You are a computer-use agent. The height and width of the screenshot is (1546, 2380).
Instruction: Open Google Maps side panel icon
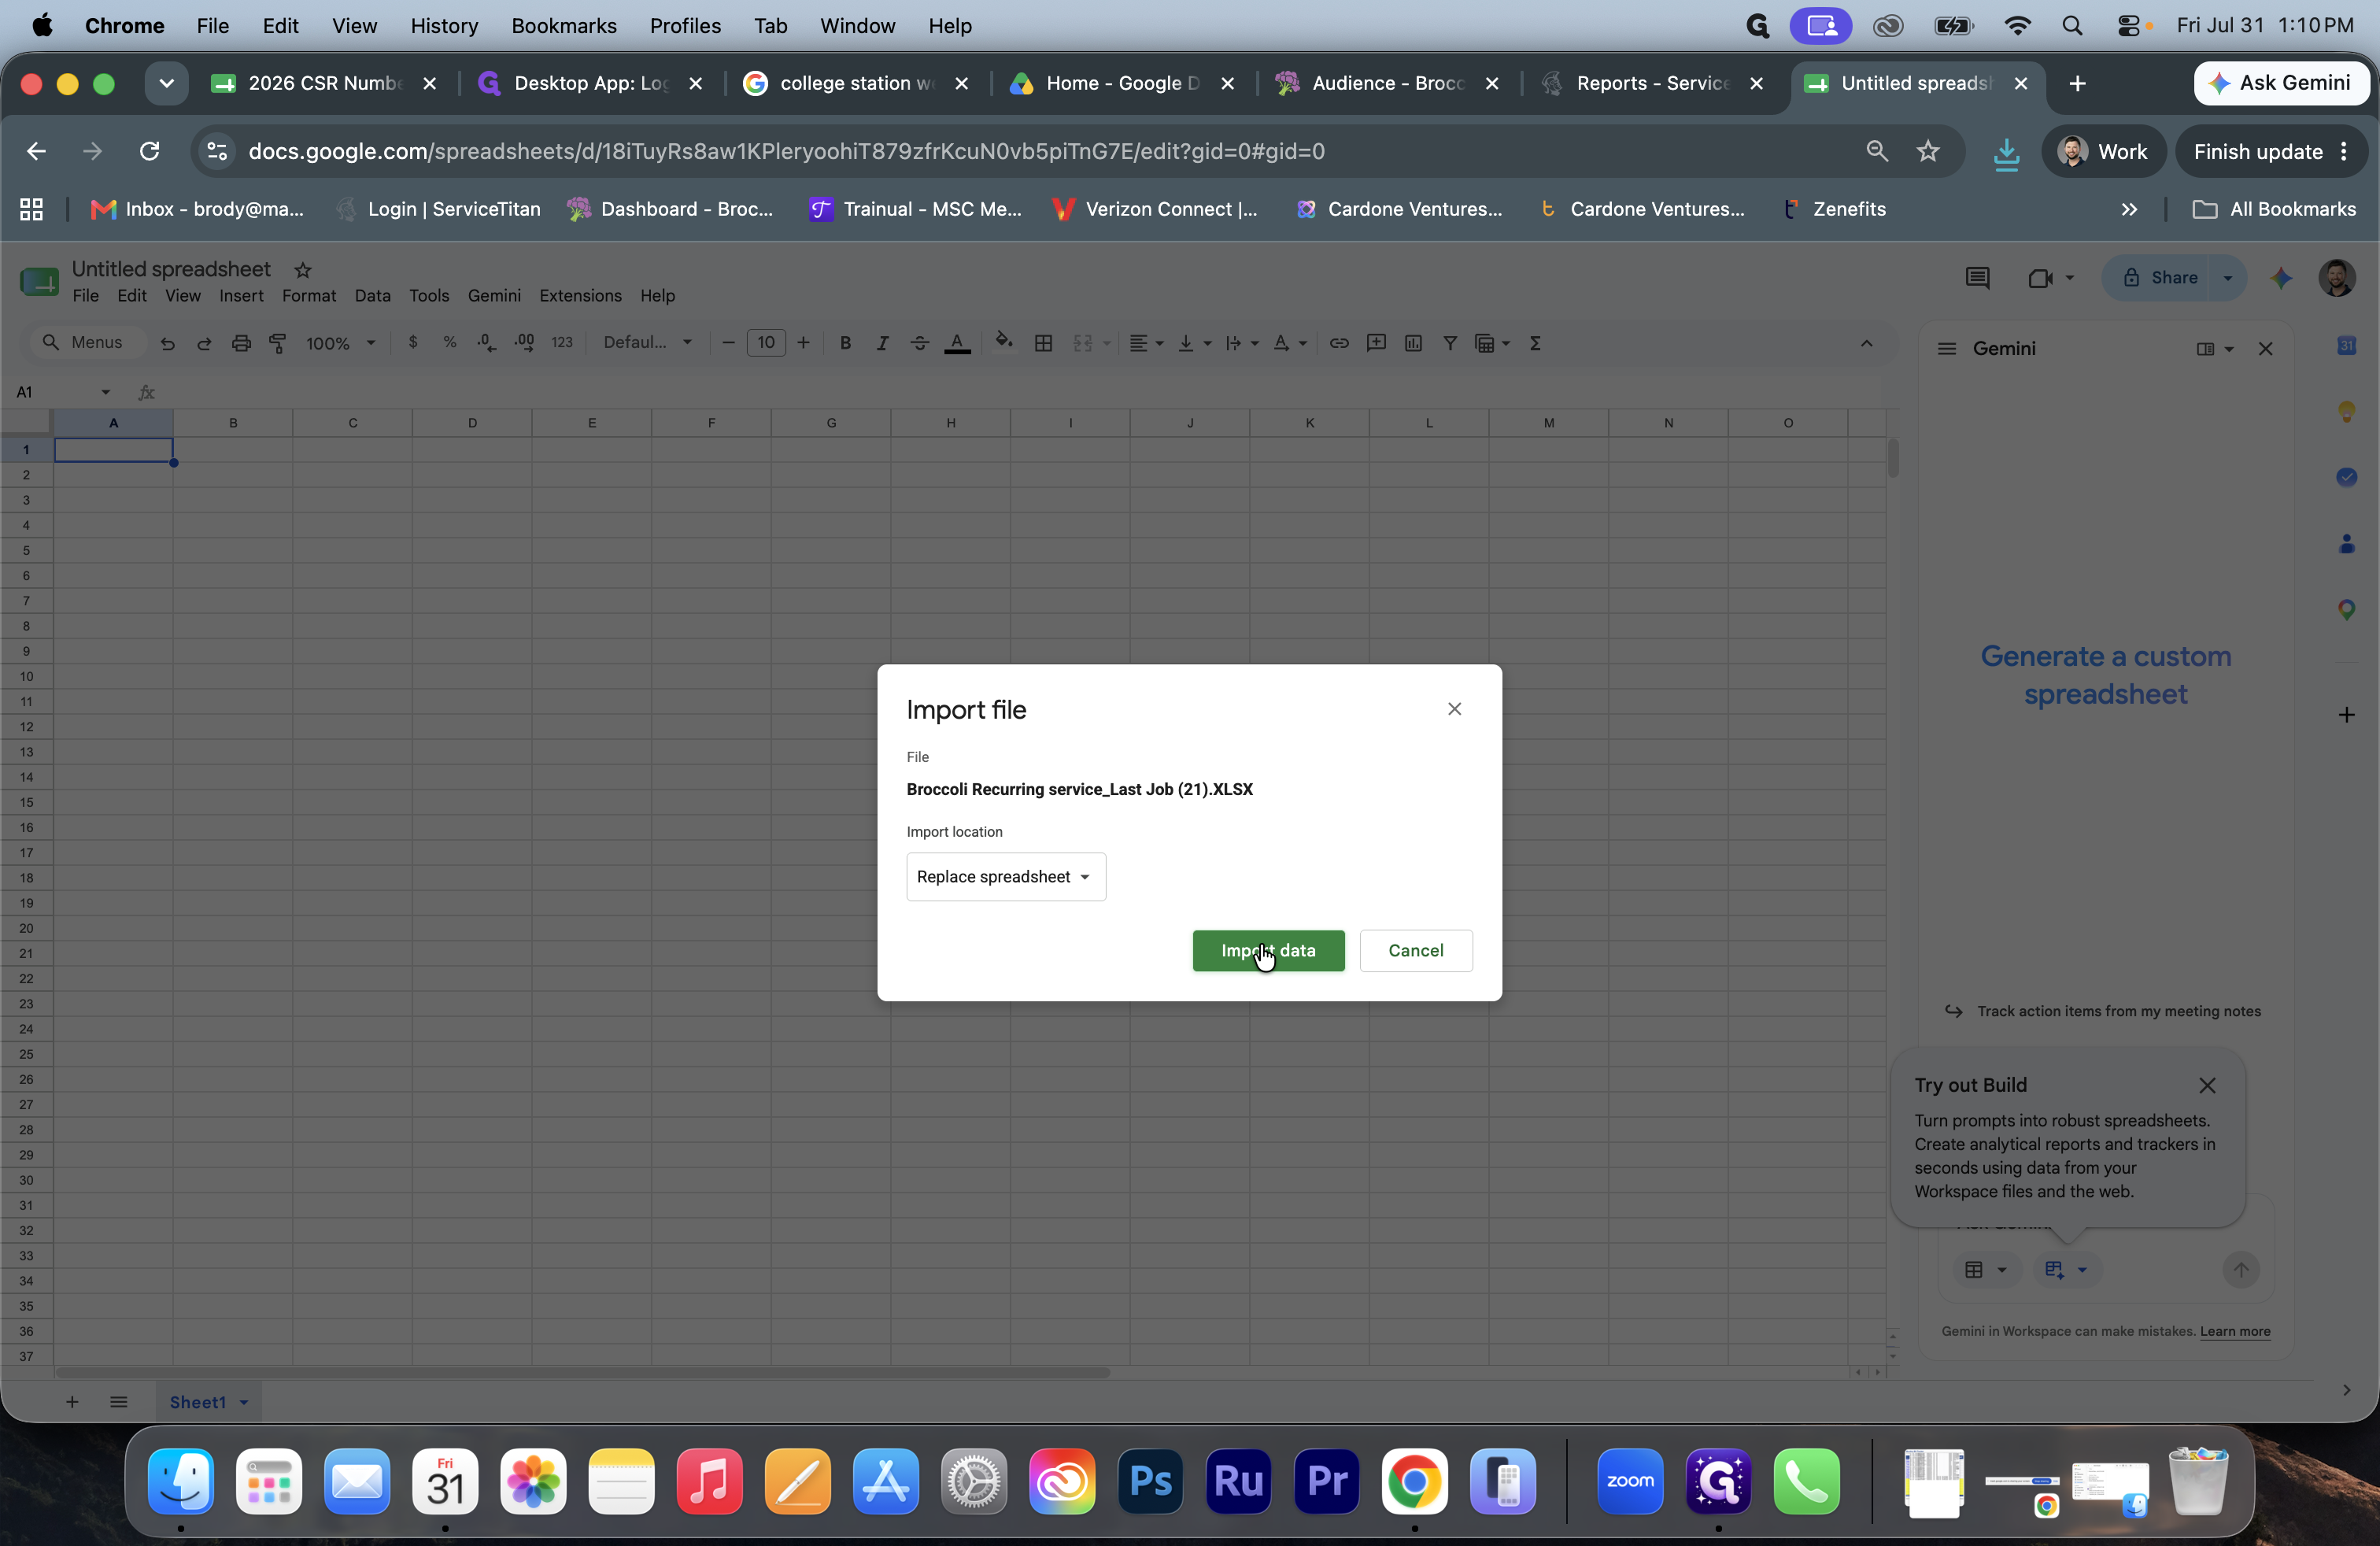2346,609
